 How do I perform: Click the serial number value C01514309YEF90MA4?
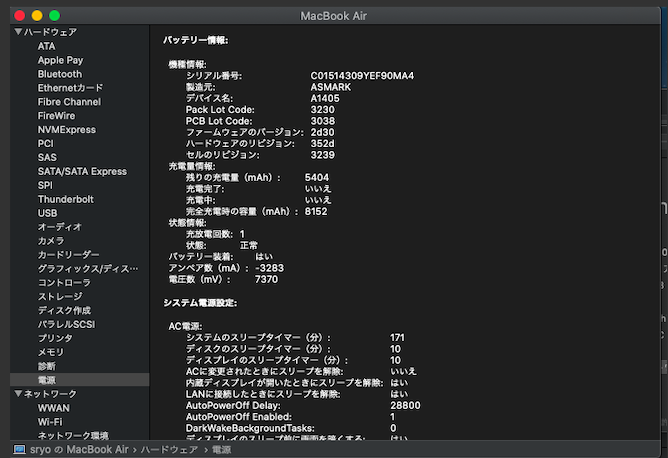click(362, 76)
